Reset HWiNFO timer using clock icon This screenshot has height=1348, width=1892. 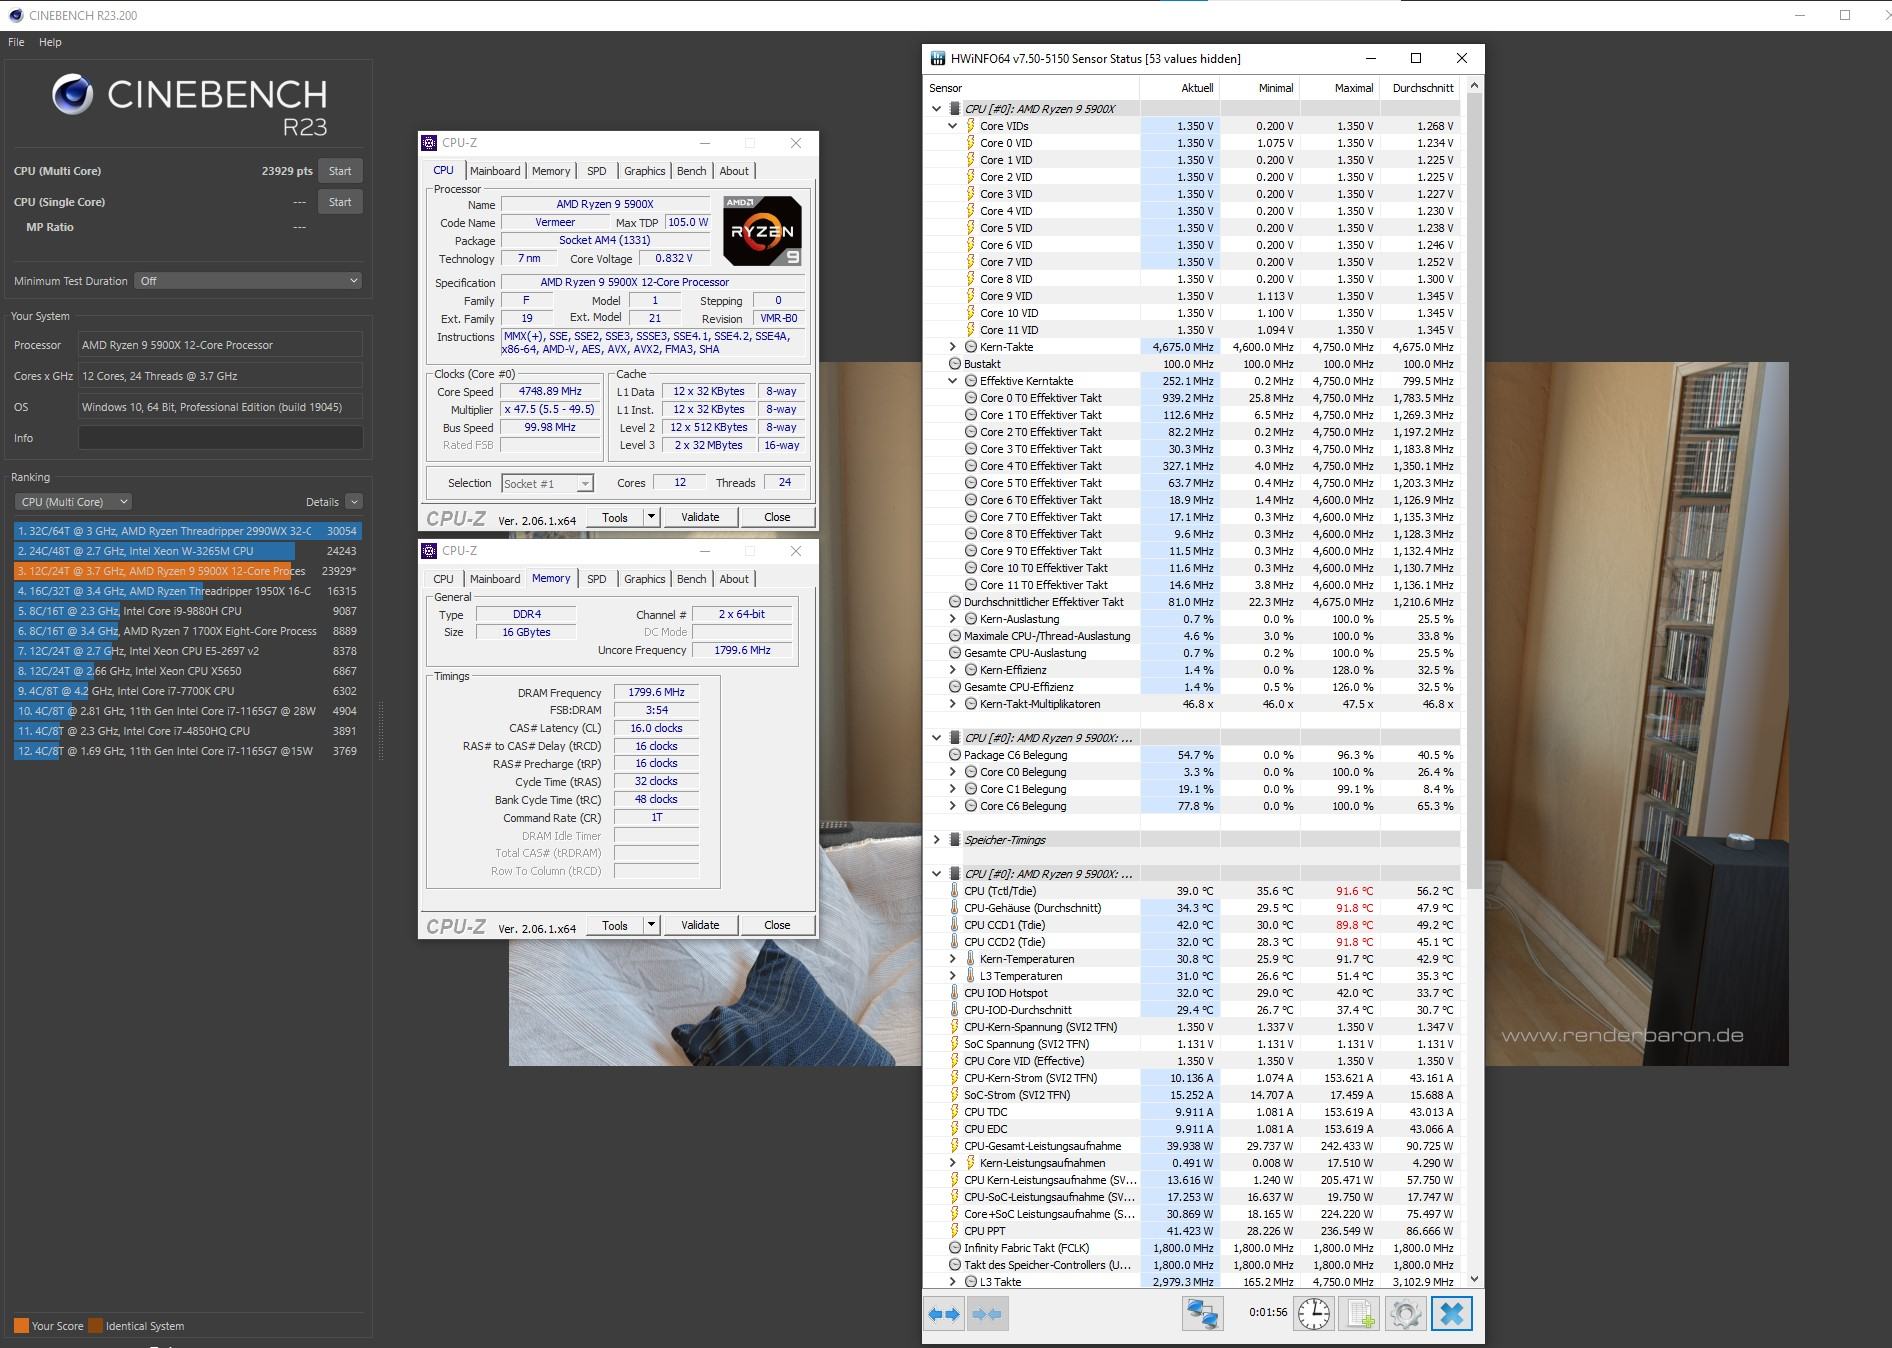pos(1314,1314)
